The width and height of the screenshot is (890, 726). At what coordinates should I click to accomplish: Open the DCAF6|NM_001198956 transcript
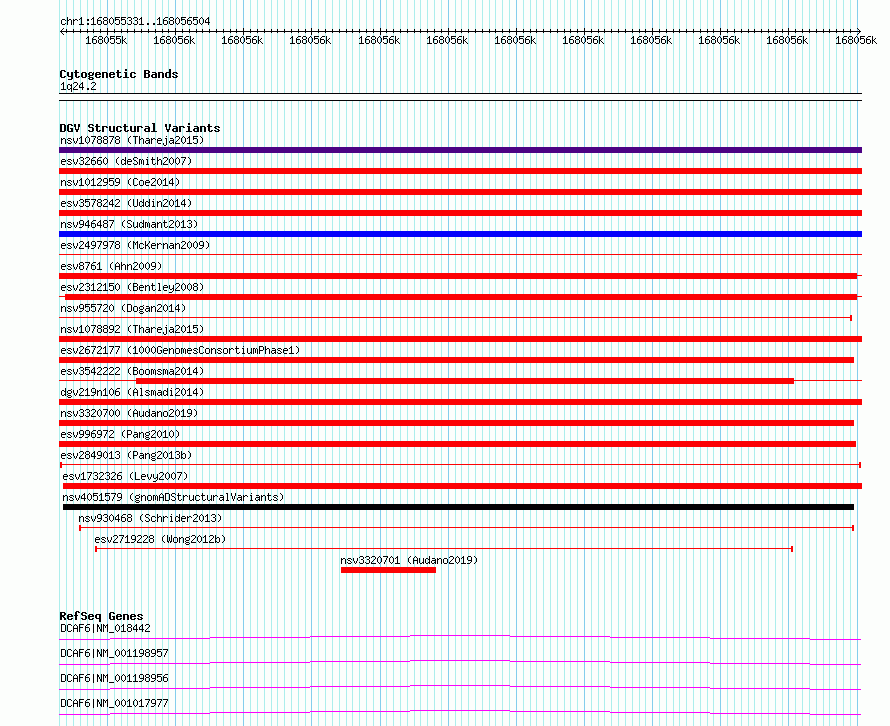click(114, 678)
